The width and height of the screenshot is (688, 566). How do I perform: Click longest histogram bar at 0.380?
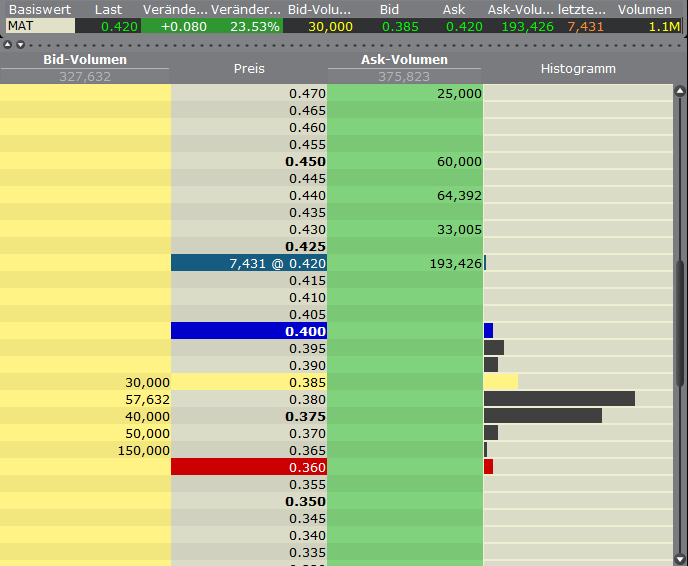click(x=559, y=398)
